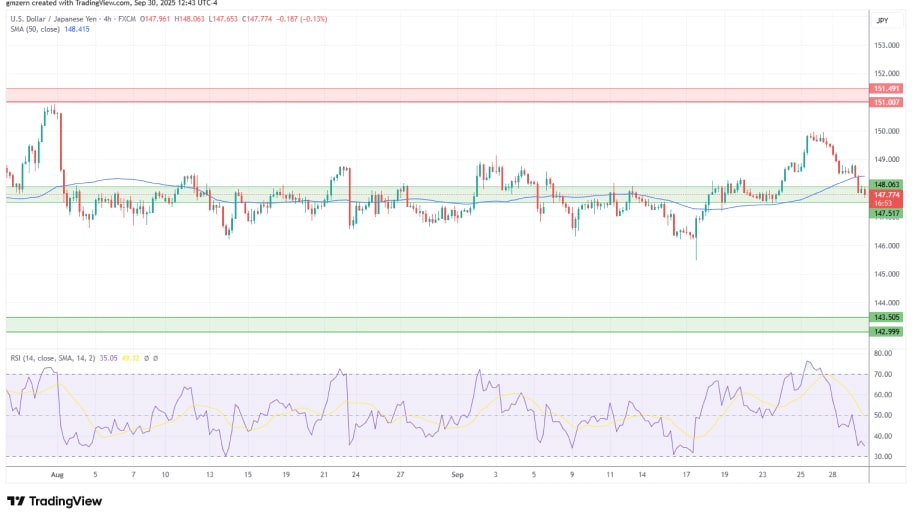Viewport: 912px width, 513px height.
Task: Click the green 147.517 price tag
Action: click(882, 213)
